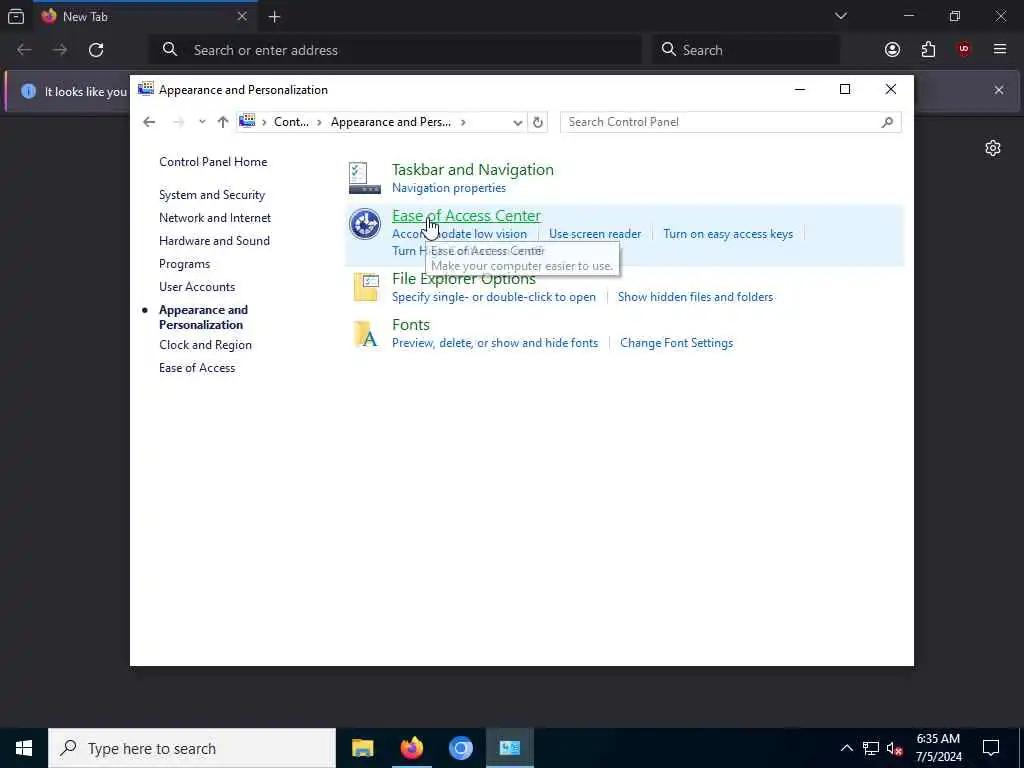Open User Accounts category
1024x768 pixels.
click(x=197, y=287)
